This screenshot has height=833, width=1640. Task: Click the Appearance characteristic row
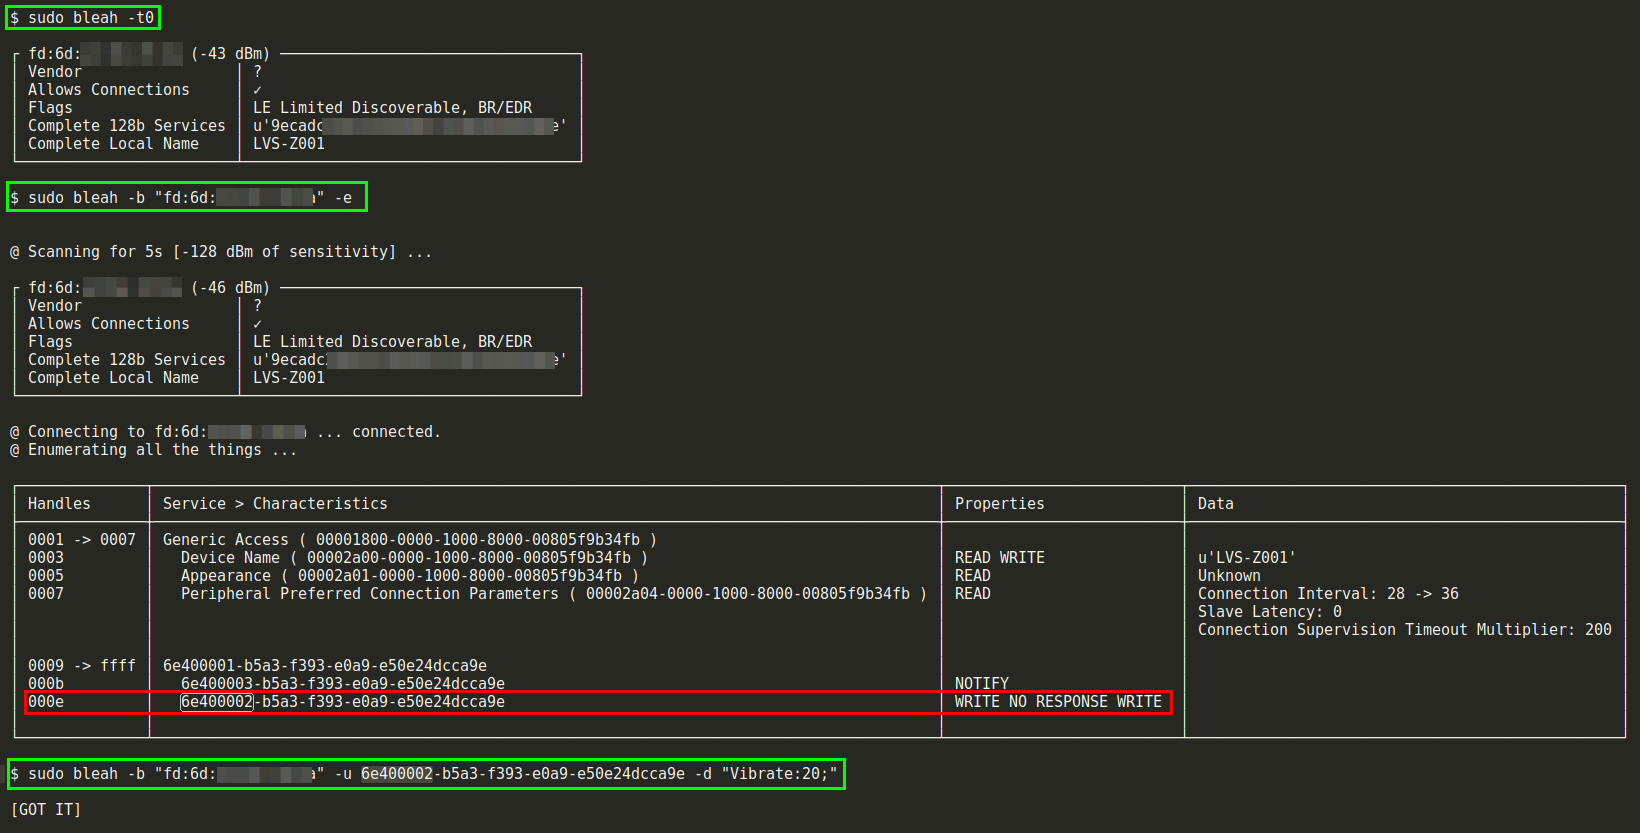(409, 576)
